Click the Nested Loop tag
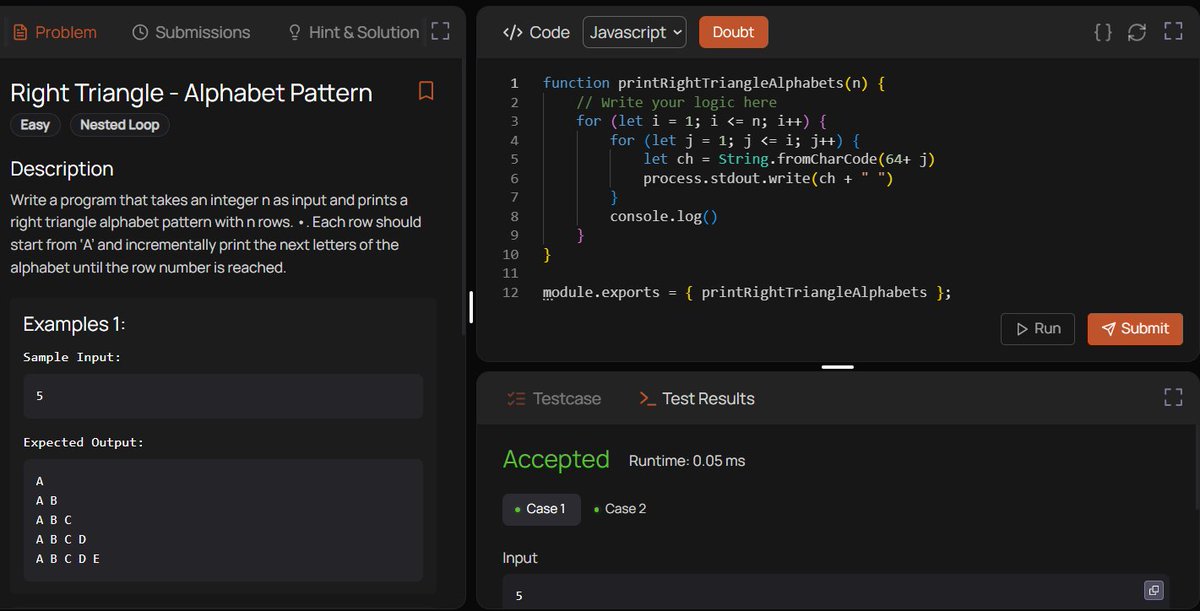 (119, 125)
